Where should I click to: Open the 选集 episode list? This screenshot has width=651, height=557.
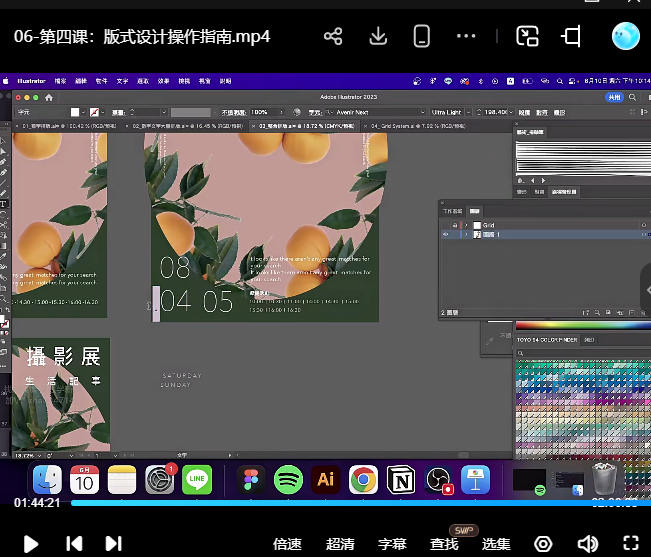point(496,544)
